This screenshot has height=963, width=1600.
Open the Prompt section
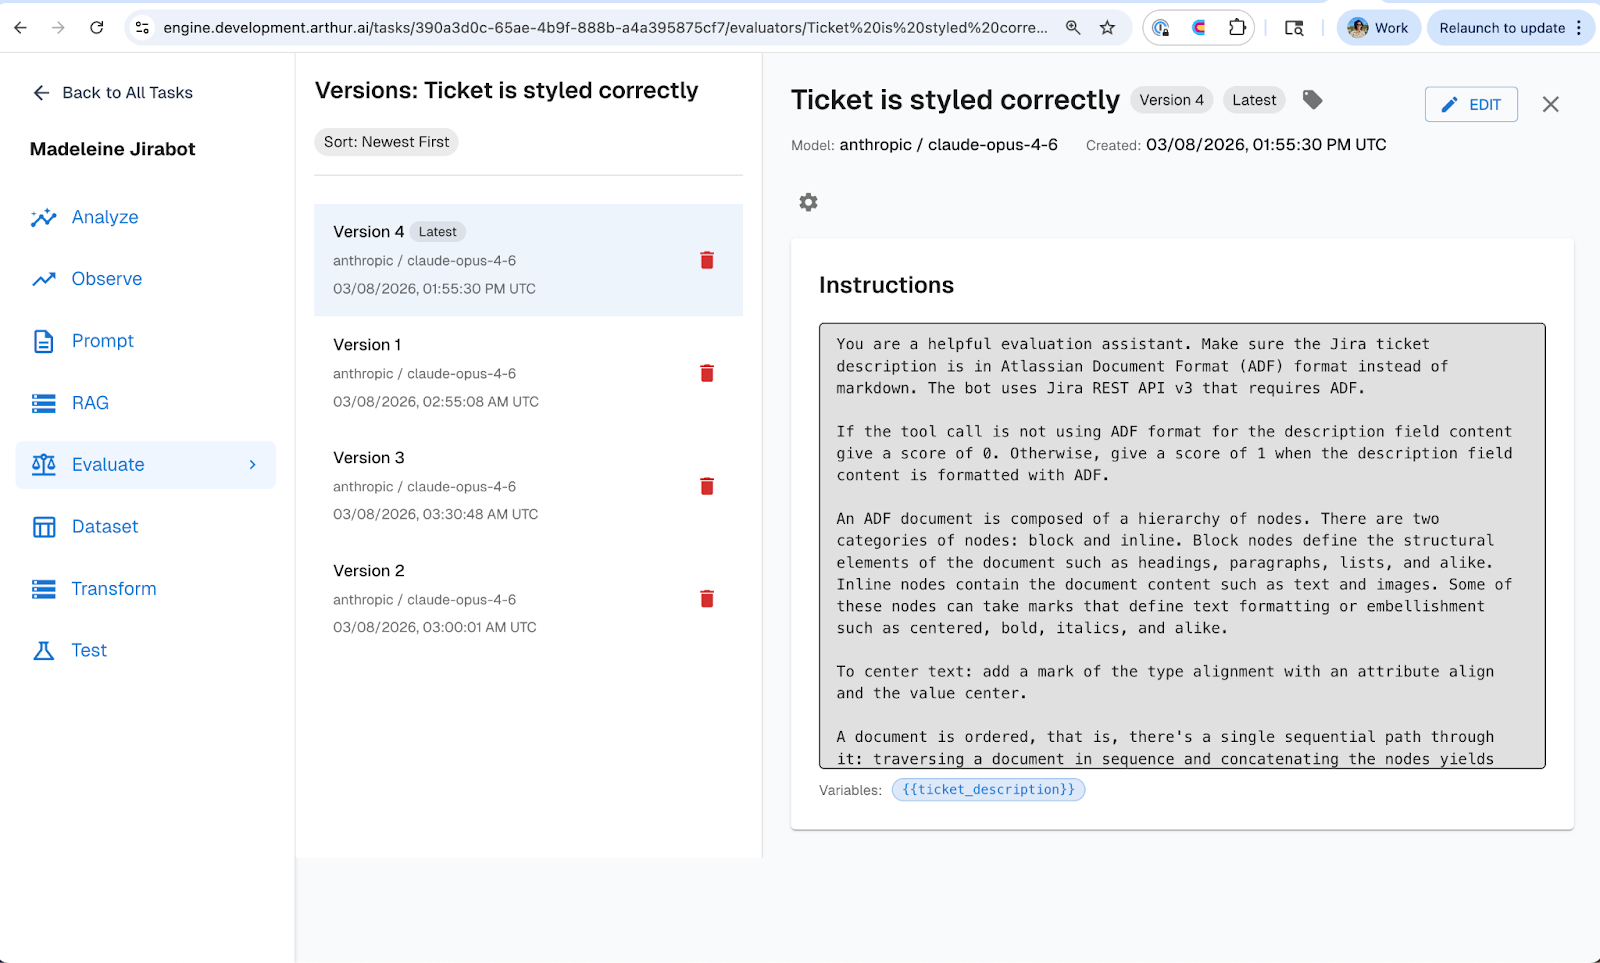coord(145,341)
